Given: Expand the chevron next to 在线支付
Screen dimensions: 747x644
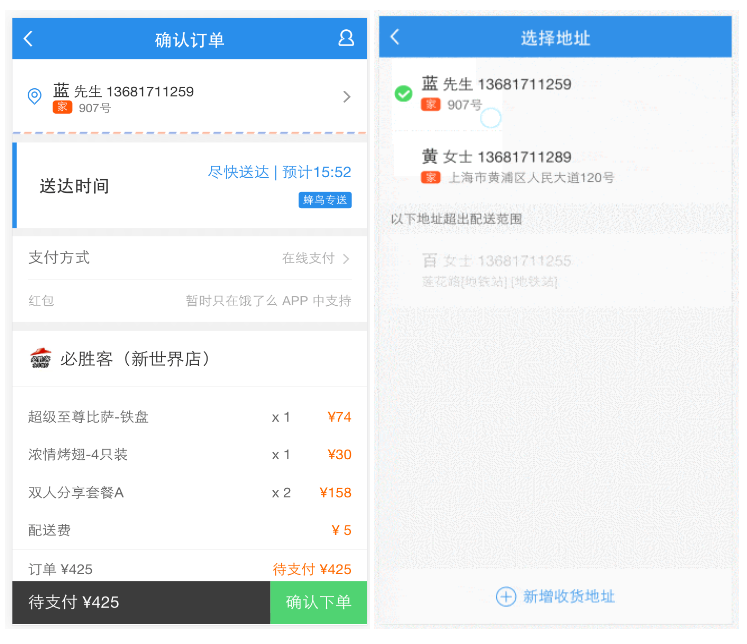Looking at the screenshot, I should [346, 259].
